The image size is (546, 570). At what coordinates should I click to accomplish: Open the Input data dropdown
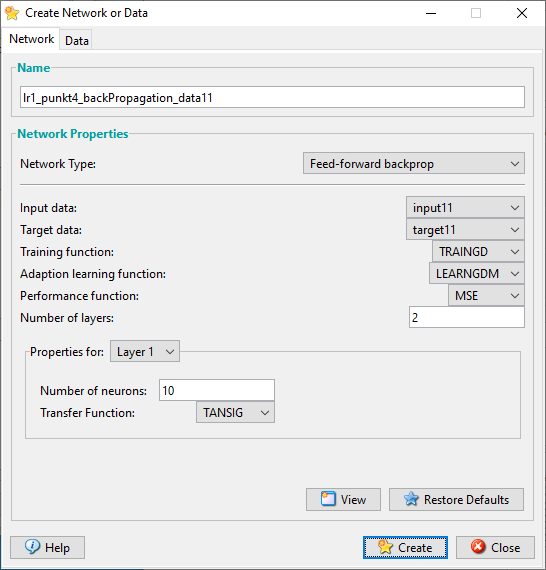coord(465,208)
